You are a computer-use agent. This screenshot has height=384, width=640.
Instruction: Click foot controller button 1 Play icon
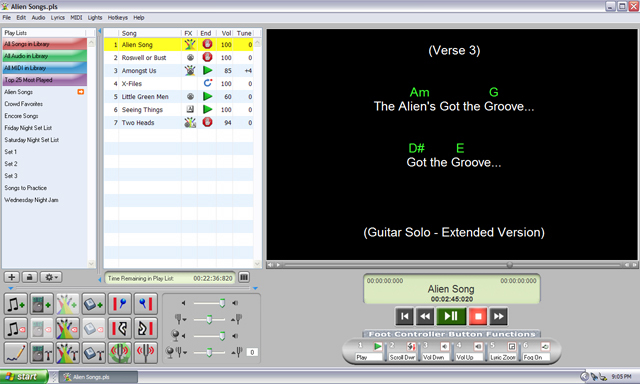[378, 346]
